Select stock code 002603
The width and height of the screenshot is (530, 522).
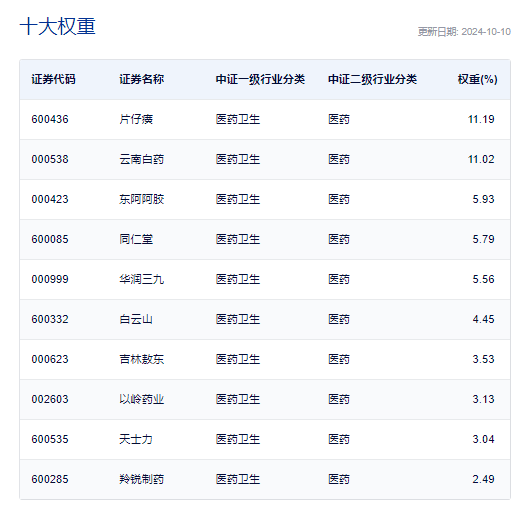[x=50, y=399]
